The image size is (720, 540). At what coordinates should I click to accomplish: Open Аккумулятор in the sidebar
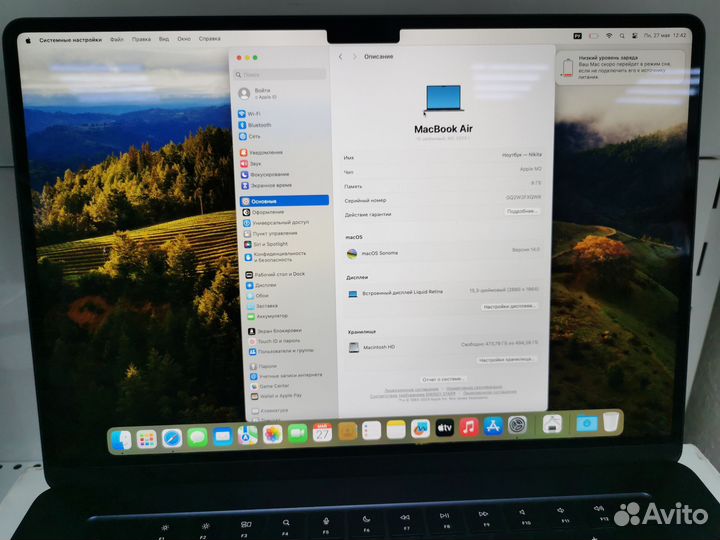coord(267,316)
